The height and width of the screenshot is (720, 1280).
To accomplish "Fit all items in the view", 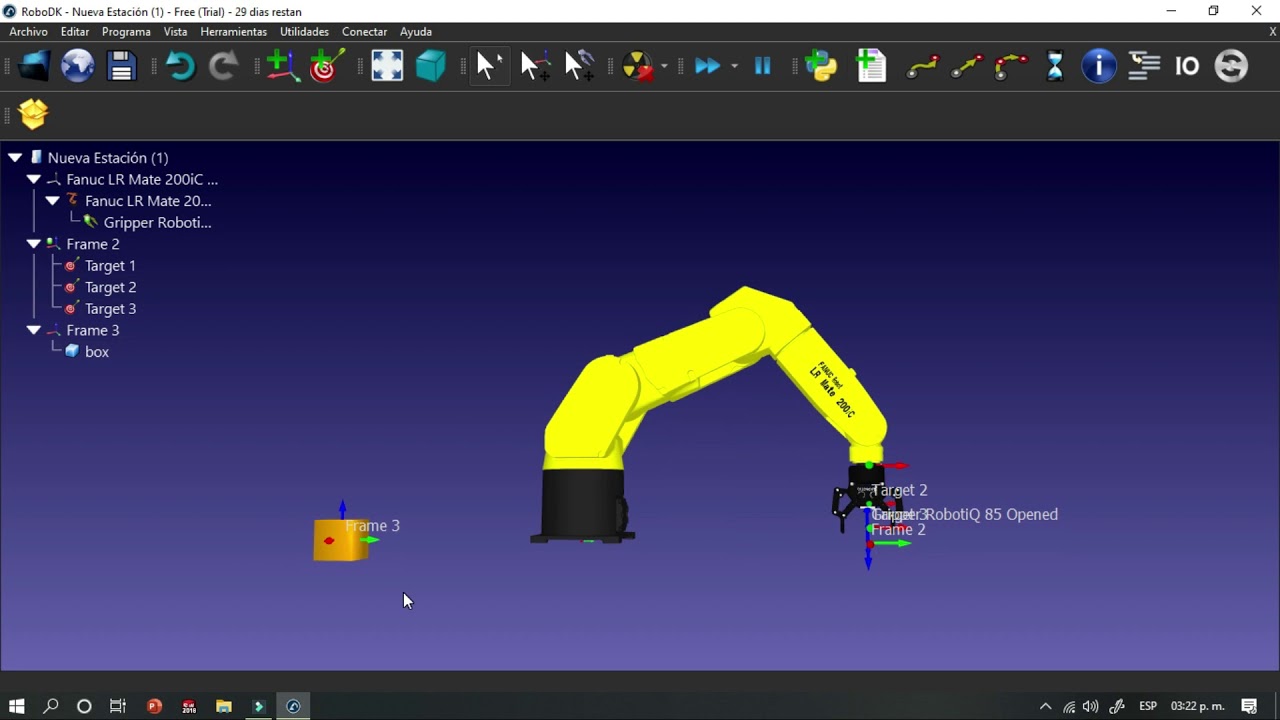I will click(x=387, y=67).
